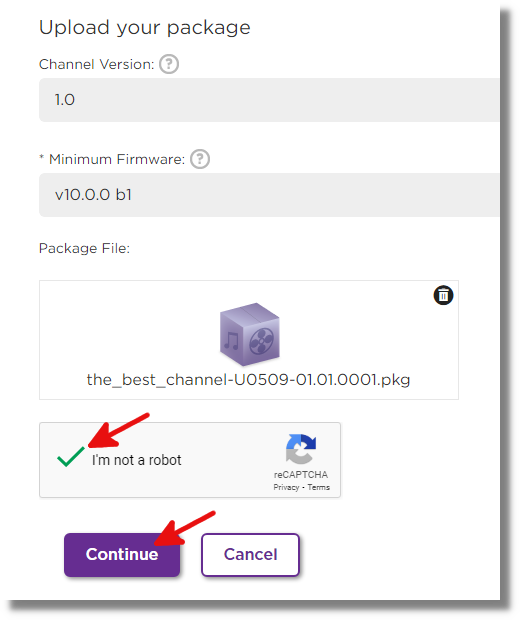Toggle the I'm not a robot checkmark

(x=71, y=457)
